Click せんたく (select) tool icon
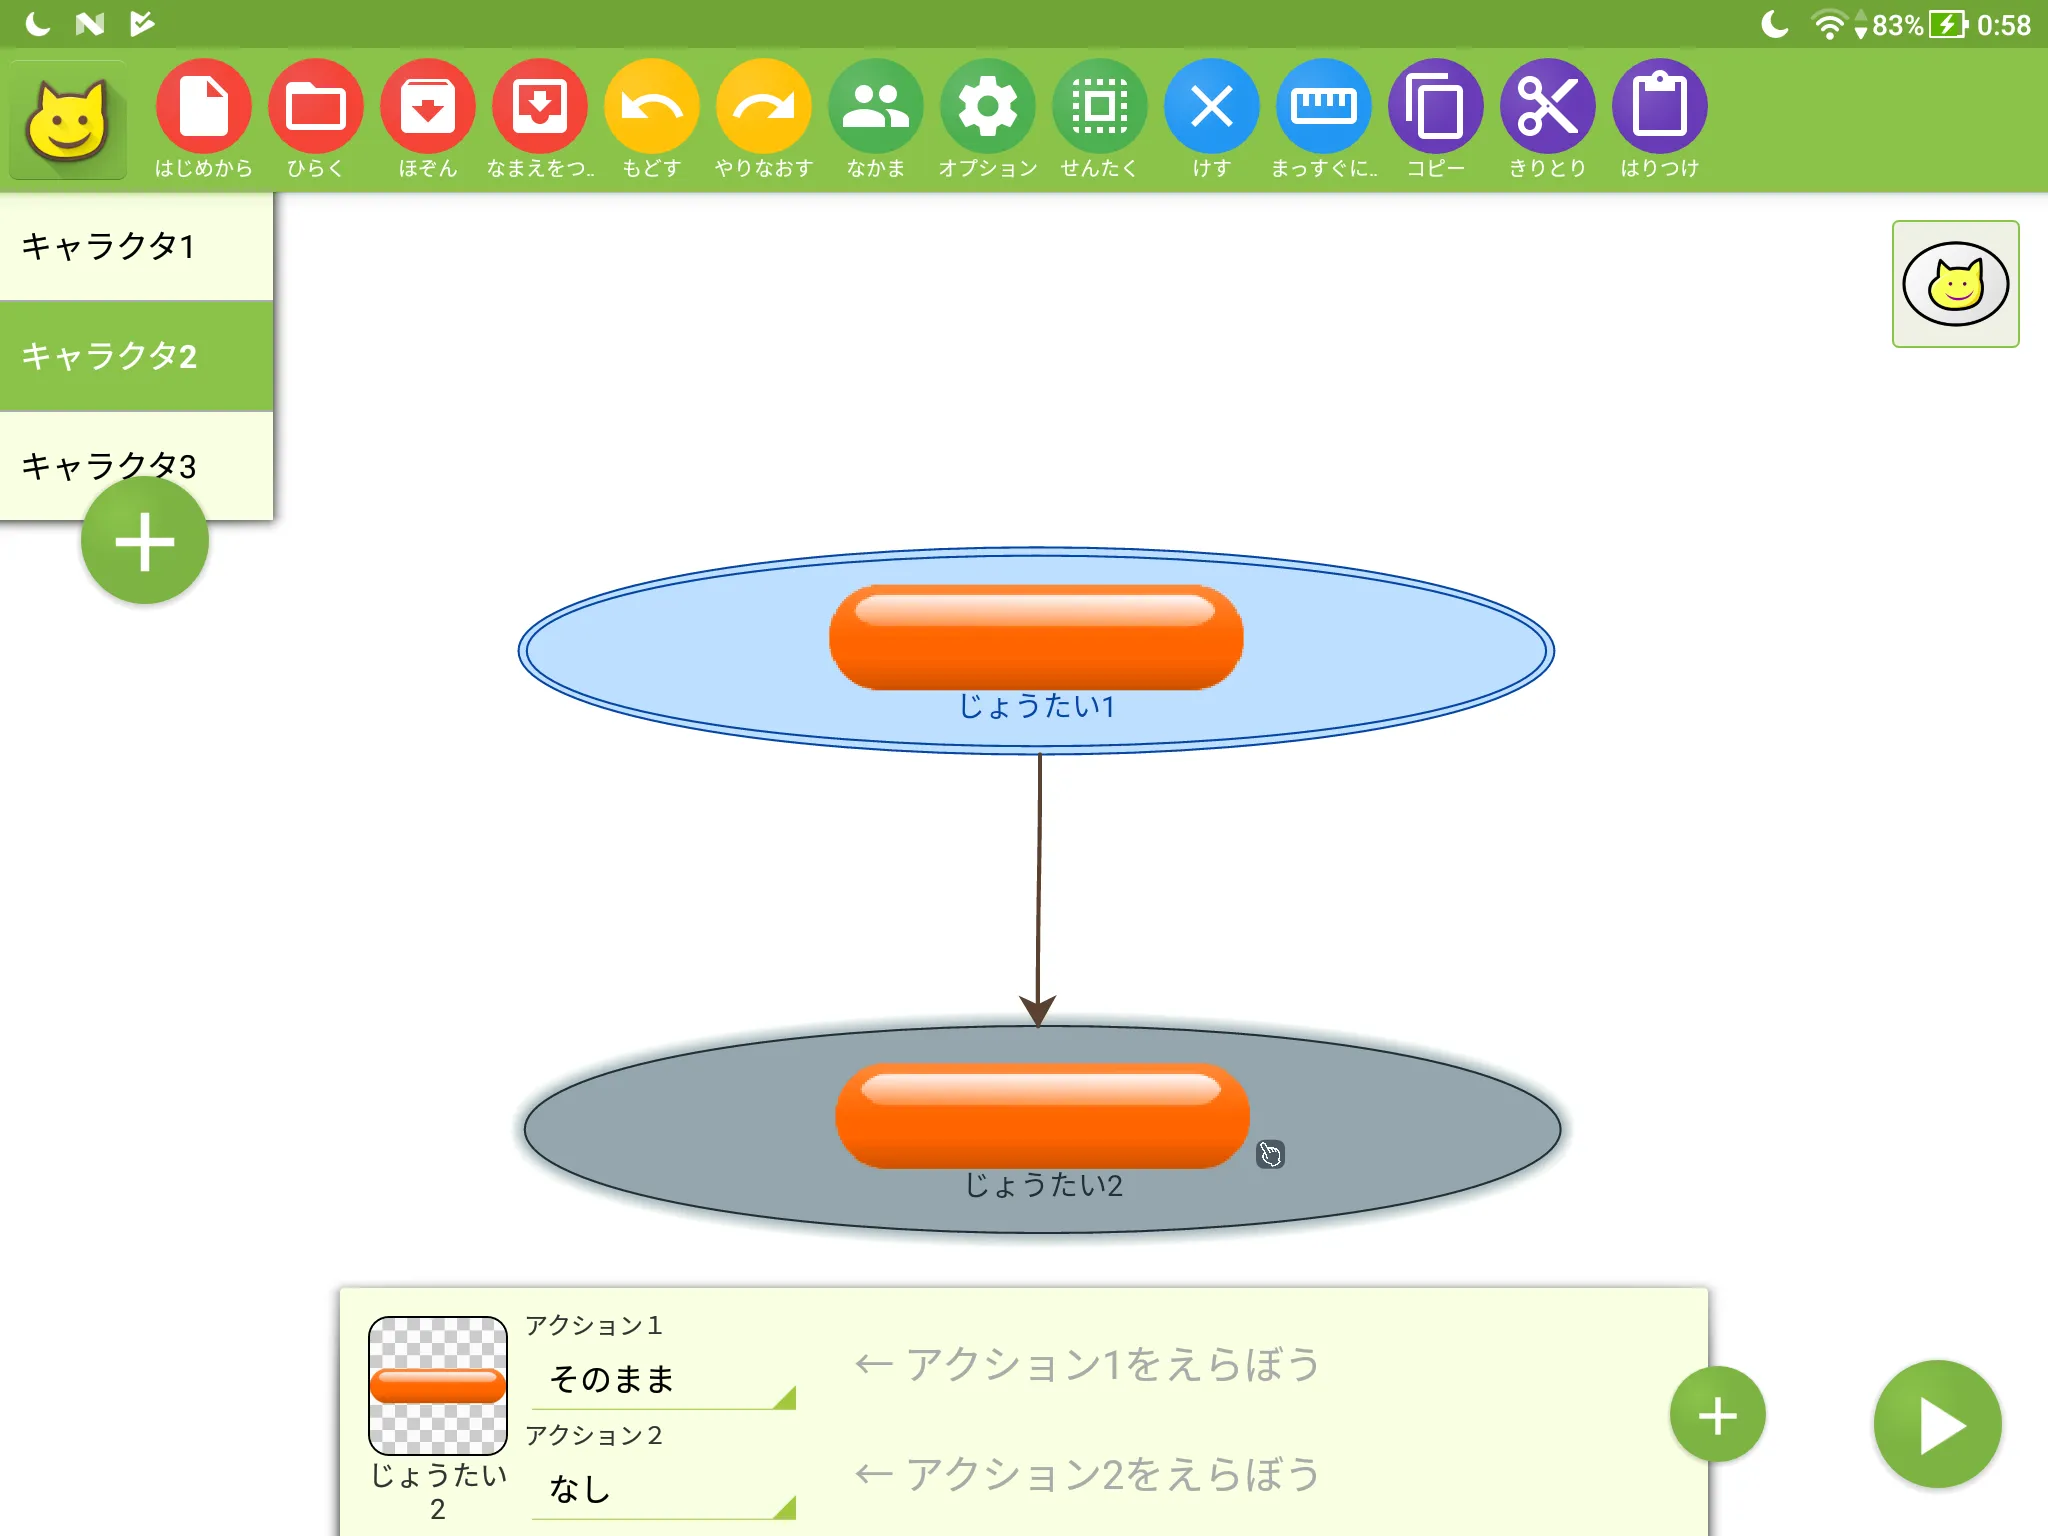 point(1100,105)
